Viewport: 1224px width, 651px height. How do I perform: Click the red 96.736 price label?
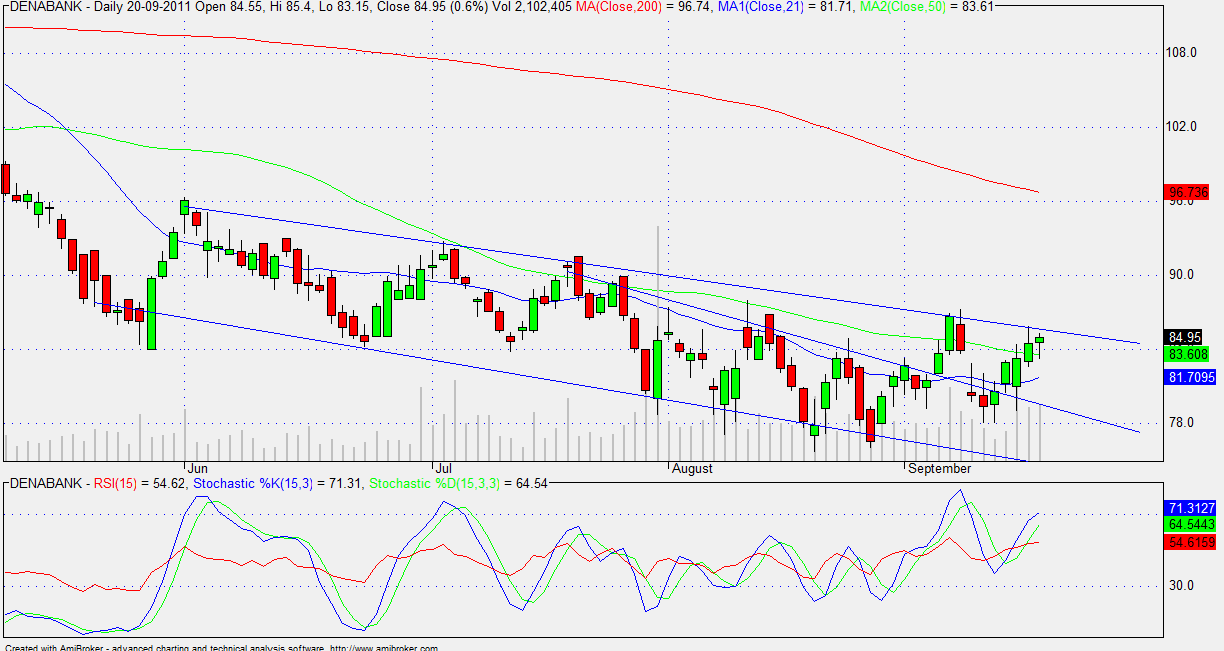(1188, 192)
